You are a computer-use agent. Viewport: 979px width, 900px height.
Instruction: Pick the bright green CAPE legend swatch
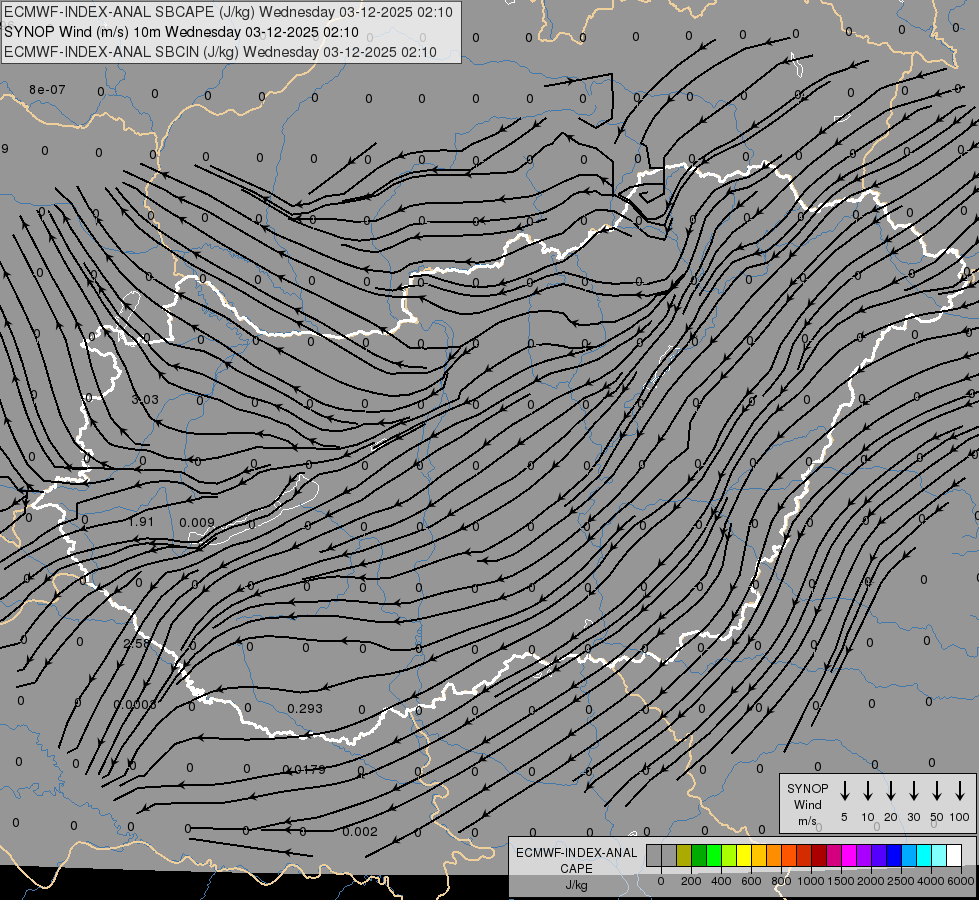[x=714, y=855]
